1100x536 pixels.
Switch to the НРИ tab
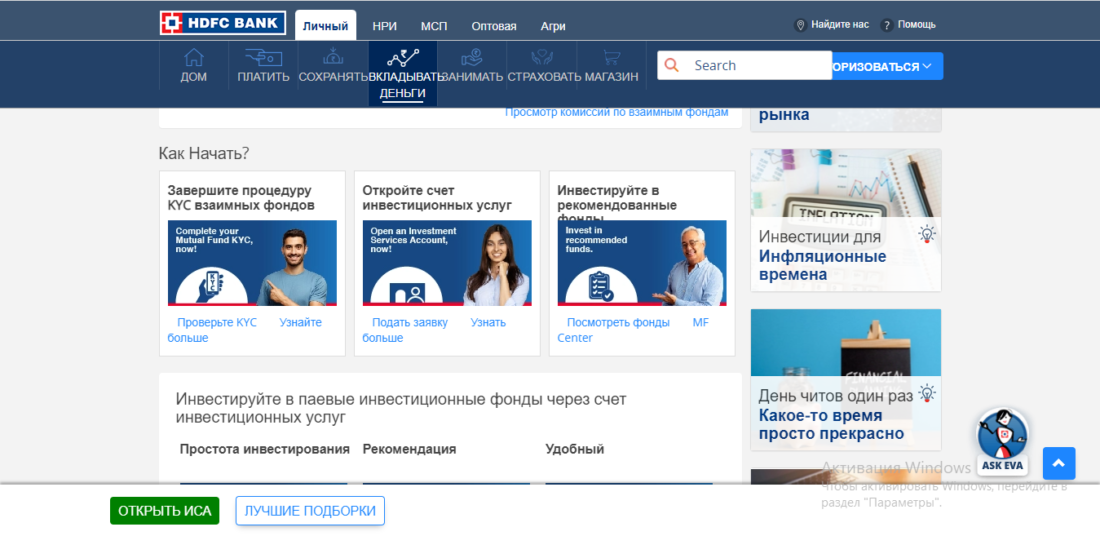384,26
